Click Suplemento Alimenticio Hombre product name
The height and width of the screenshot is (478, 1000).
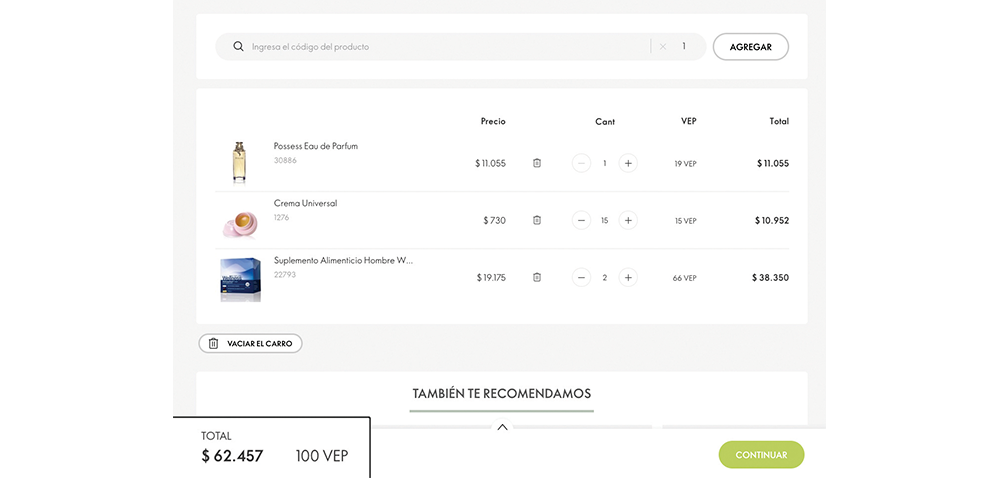[343, 260]
